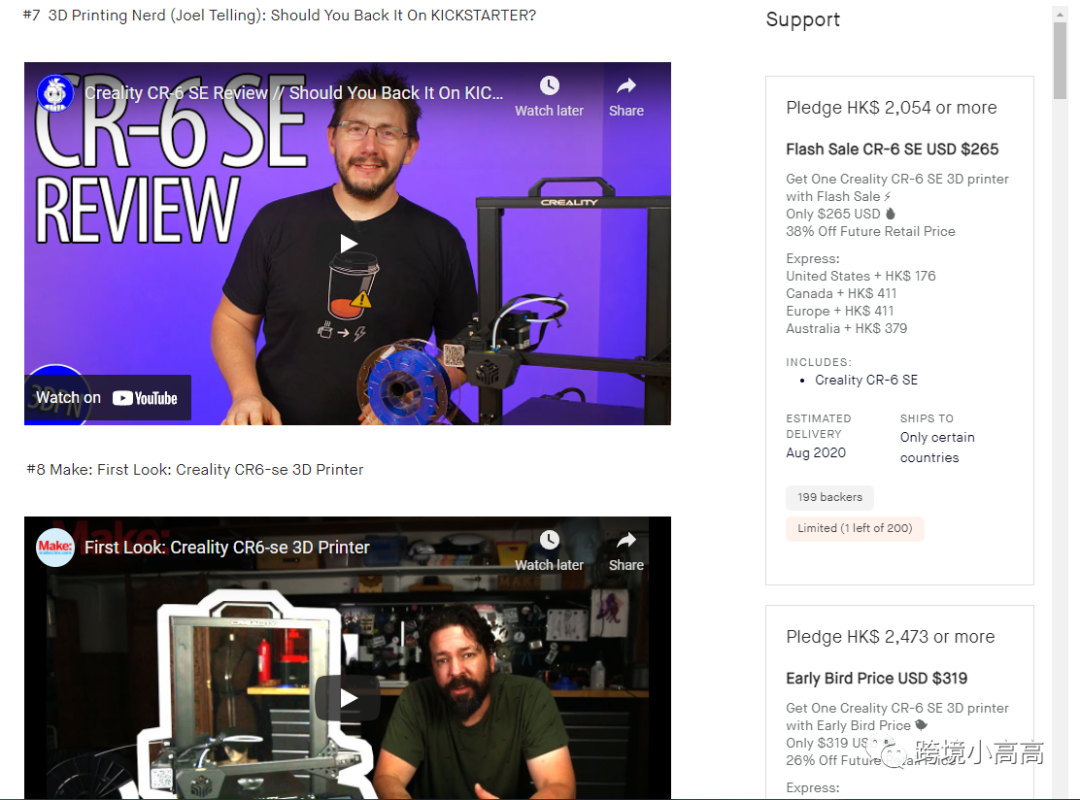This screenshot has height=800, width=1080.
Task: Click United States + HK$ 176 shipping line
Action: point(860,276)
